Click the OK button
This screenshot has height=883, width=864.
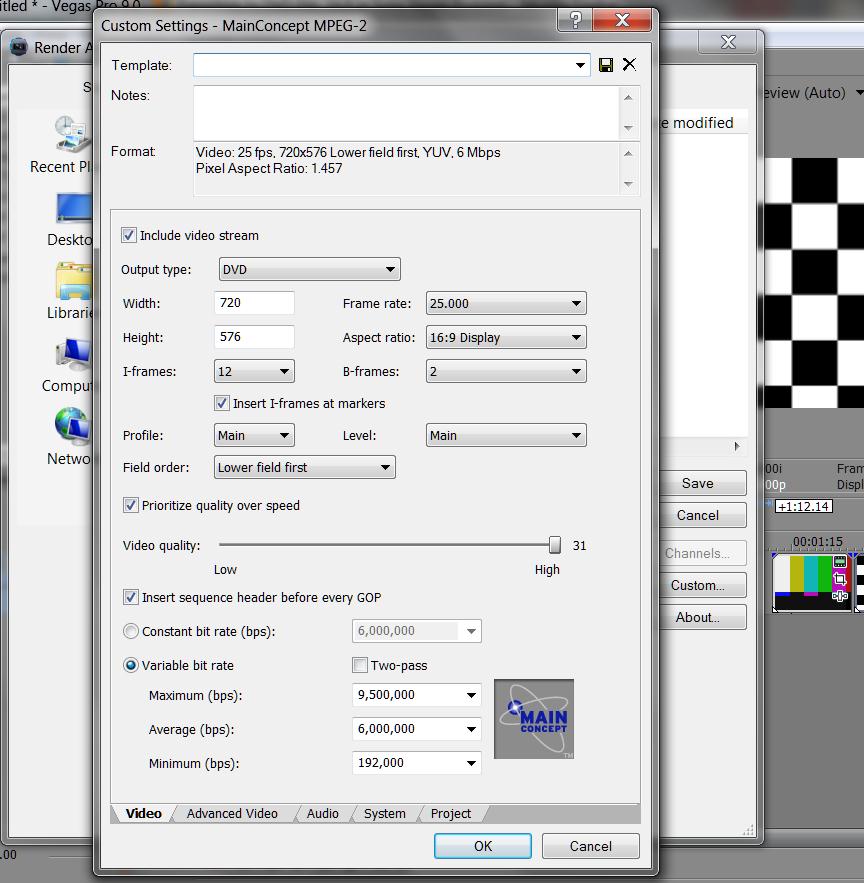[482, 846]
